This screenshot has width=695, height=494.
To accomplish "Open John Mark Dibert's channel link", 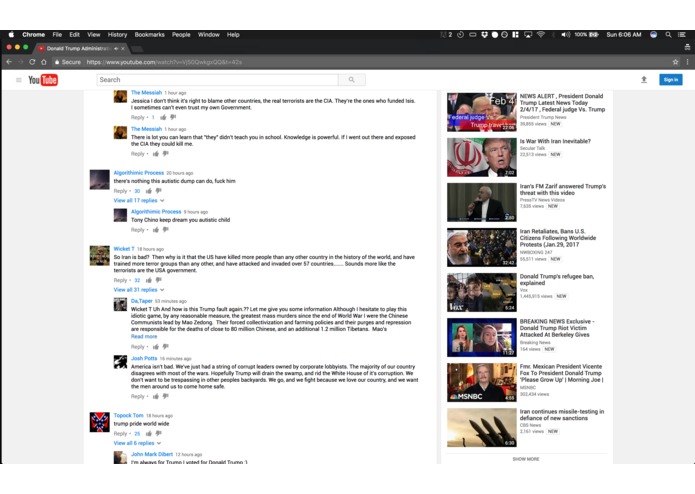I will 152,454.
